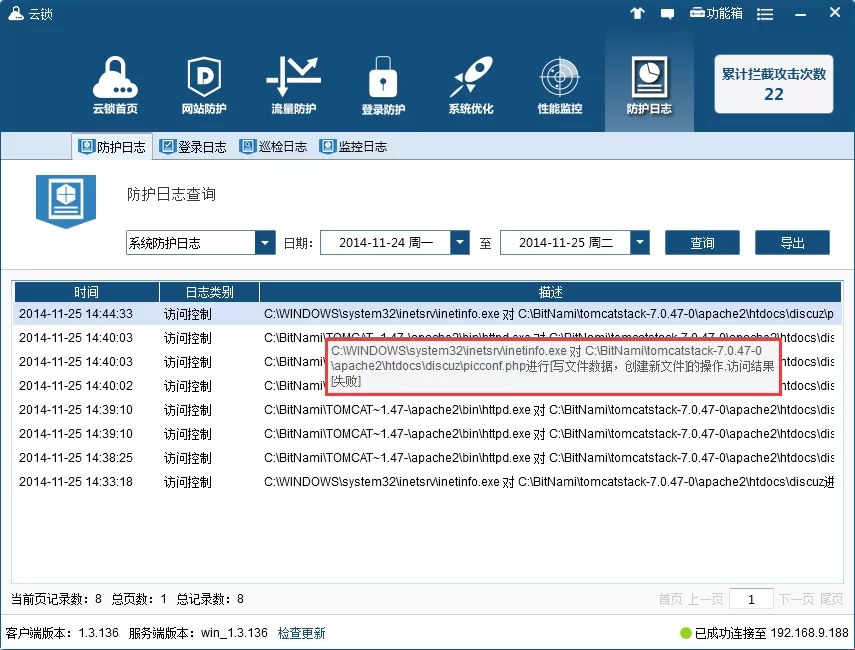The width and height of the screenshot is (855, 650).
Task: Open the 性能监控 radar icon
Action: (x=560, y=85)
